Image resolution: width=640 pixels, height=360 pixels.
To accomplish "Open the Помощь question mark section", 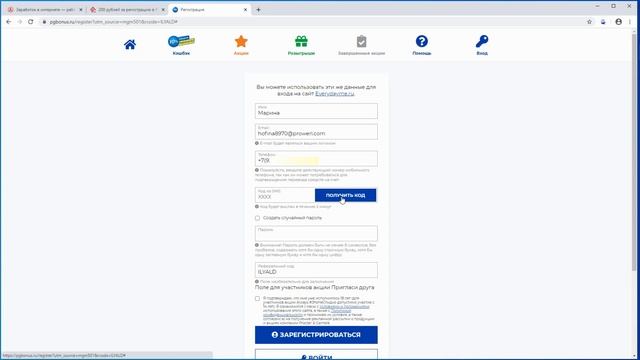I will point(422,45).
